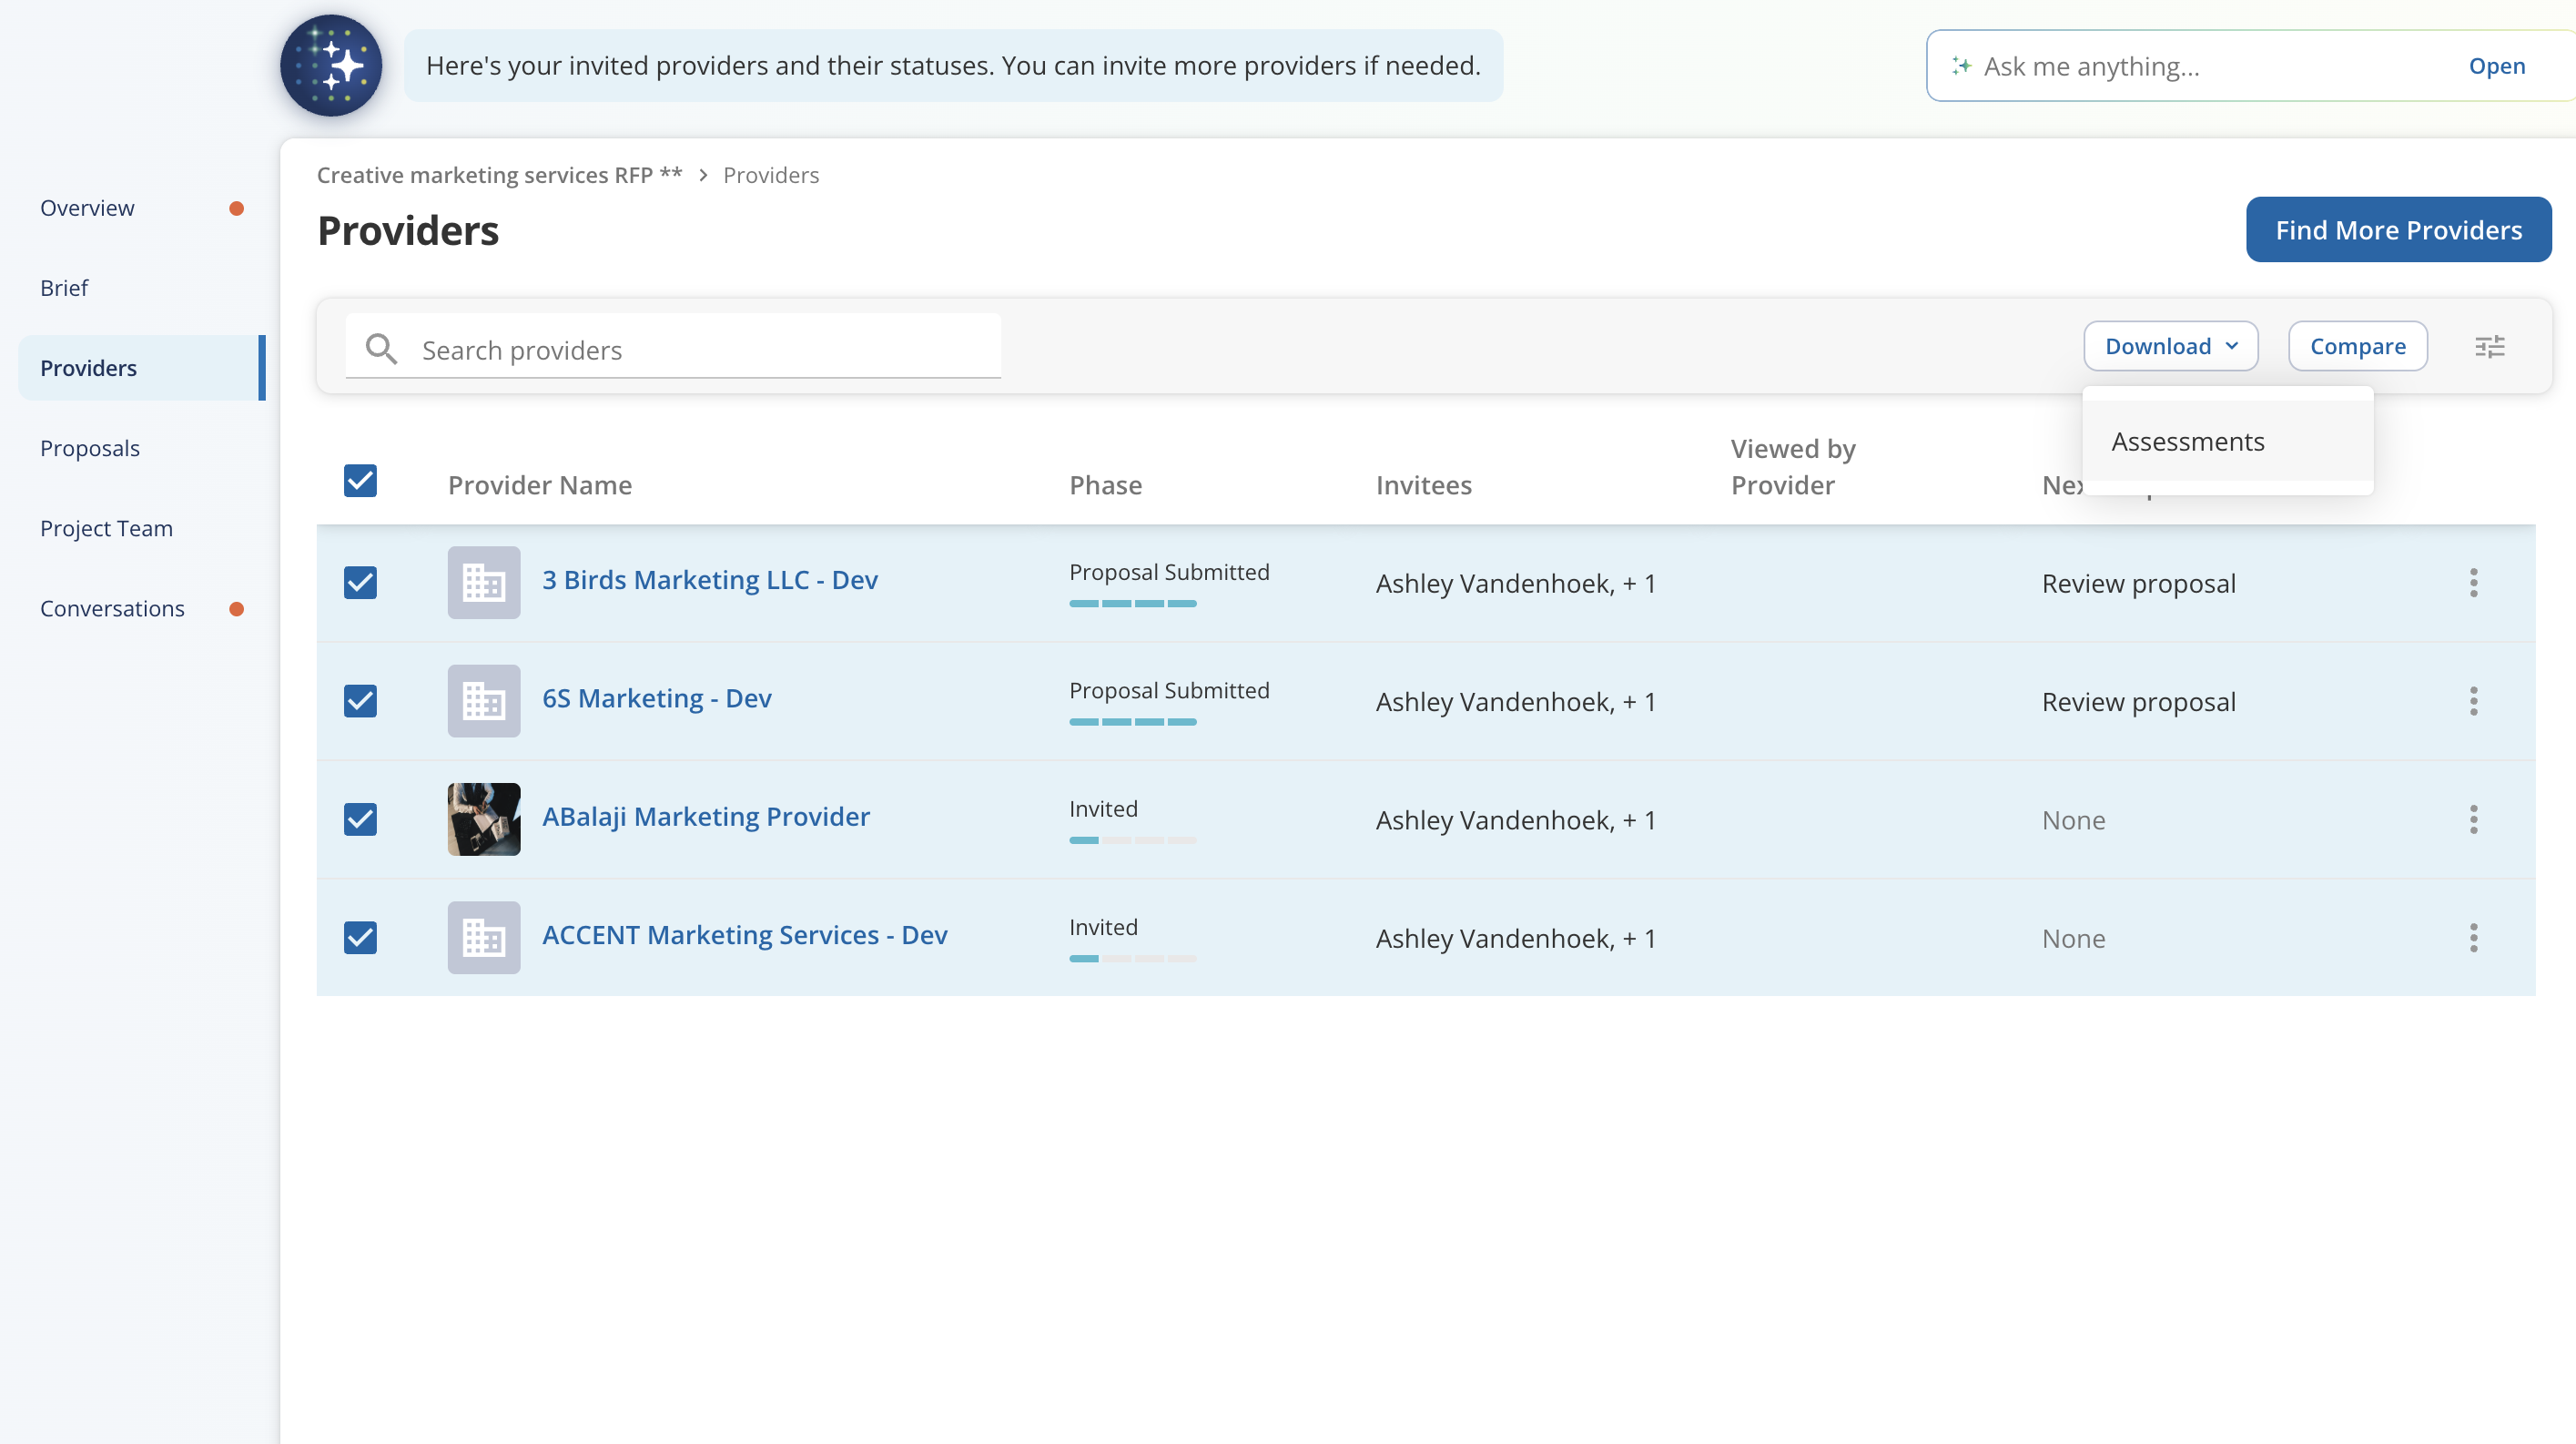Toggle the select-all providers checkbox
Screen dimensions: 2576x1444
pos(360,481)
